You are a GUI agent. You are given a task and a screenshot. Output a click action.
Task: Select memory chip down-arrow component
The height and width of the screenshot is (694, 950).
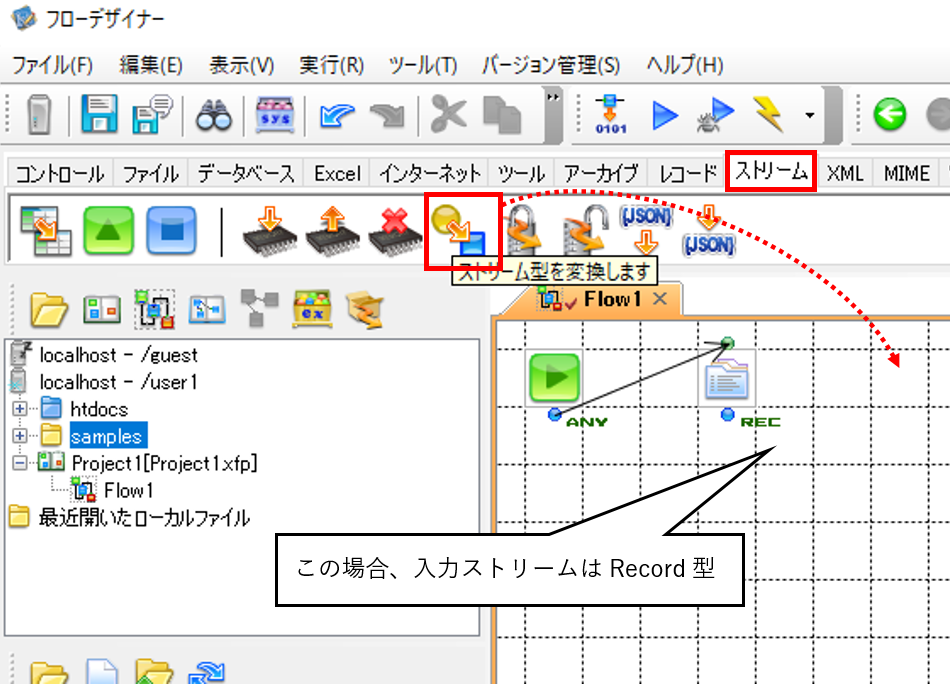pos(270,231)
